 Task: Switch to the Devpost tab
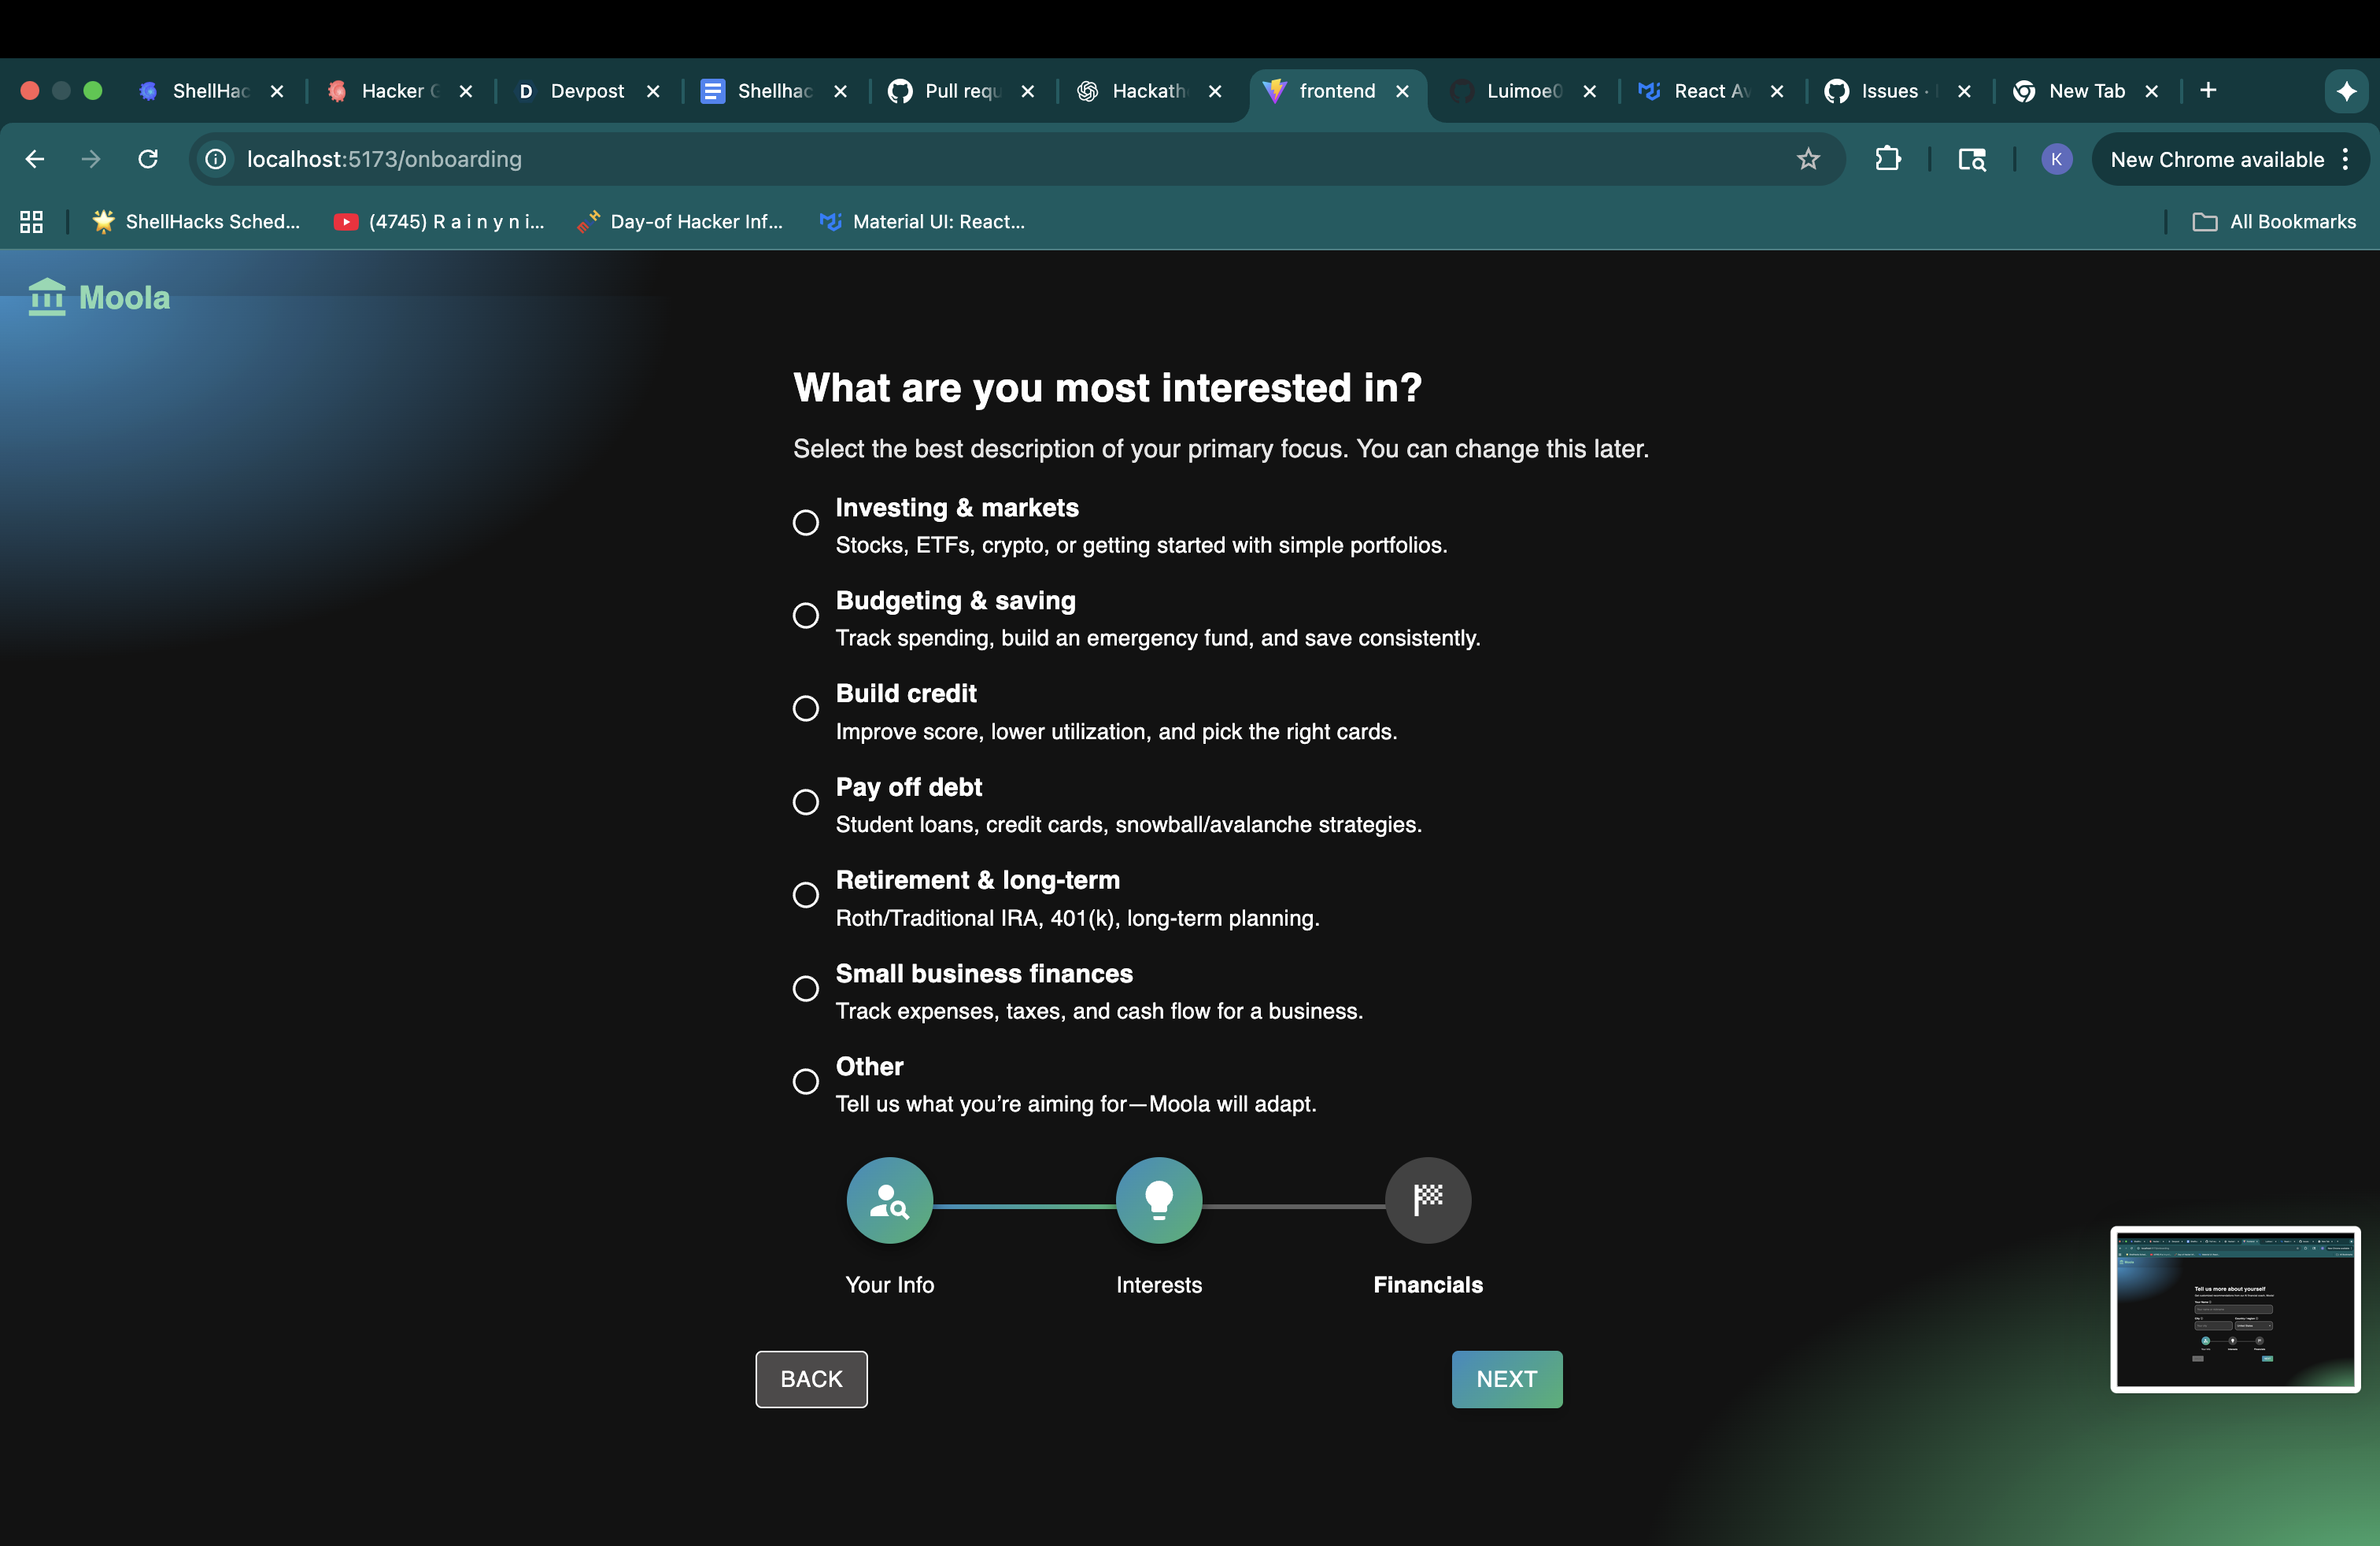coord(586,91)
